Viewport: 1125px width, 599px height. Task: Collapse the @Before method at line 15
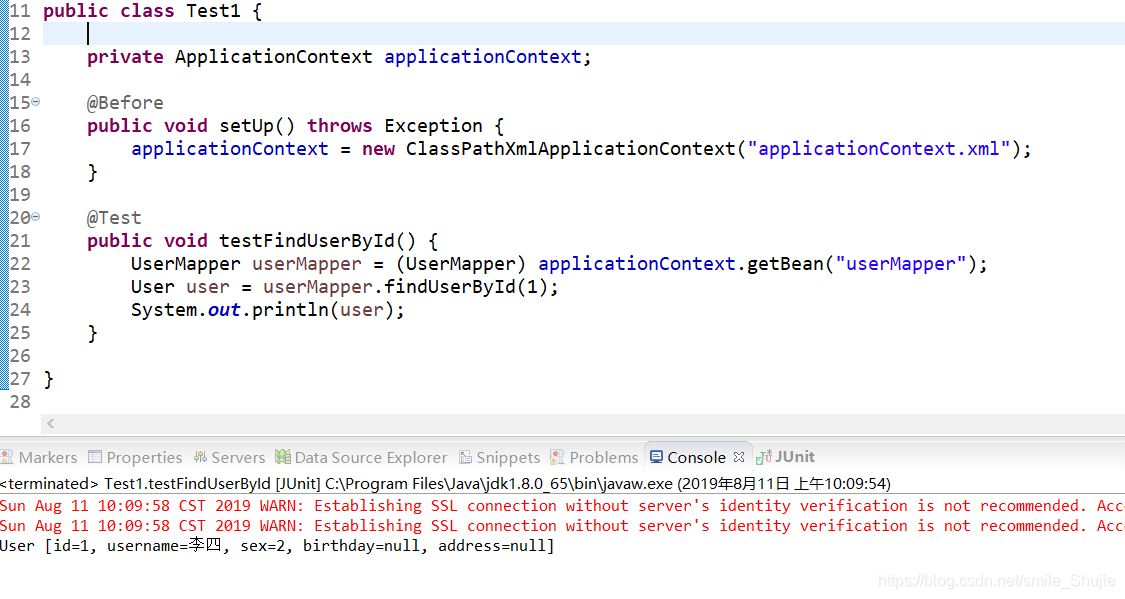(x=36, y=102)
